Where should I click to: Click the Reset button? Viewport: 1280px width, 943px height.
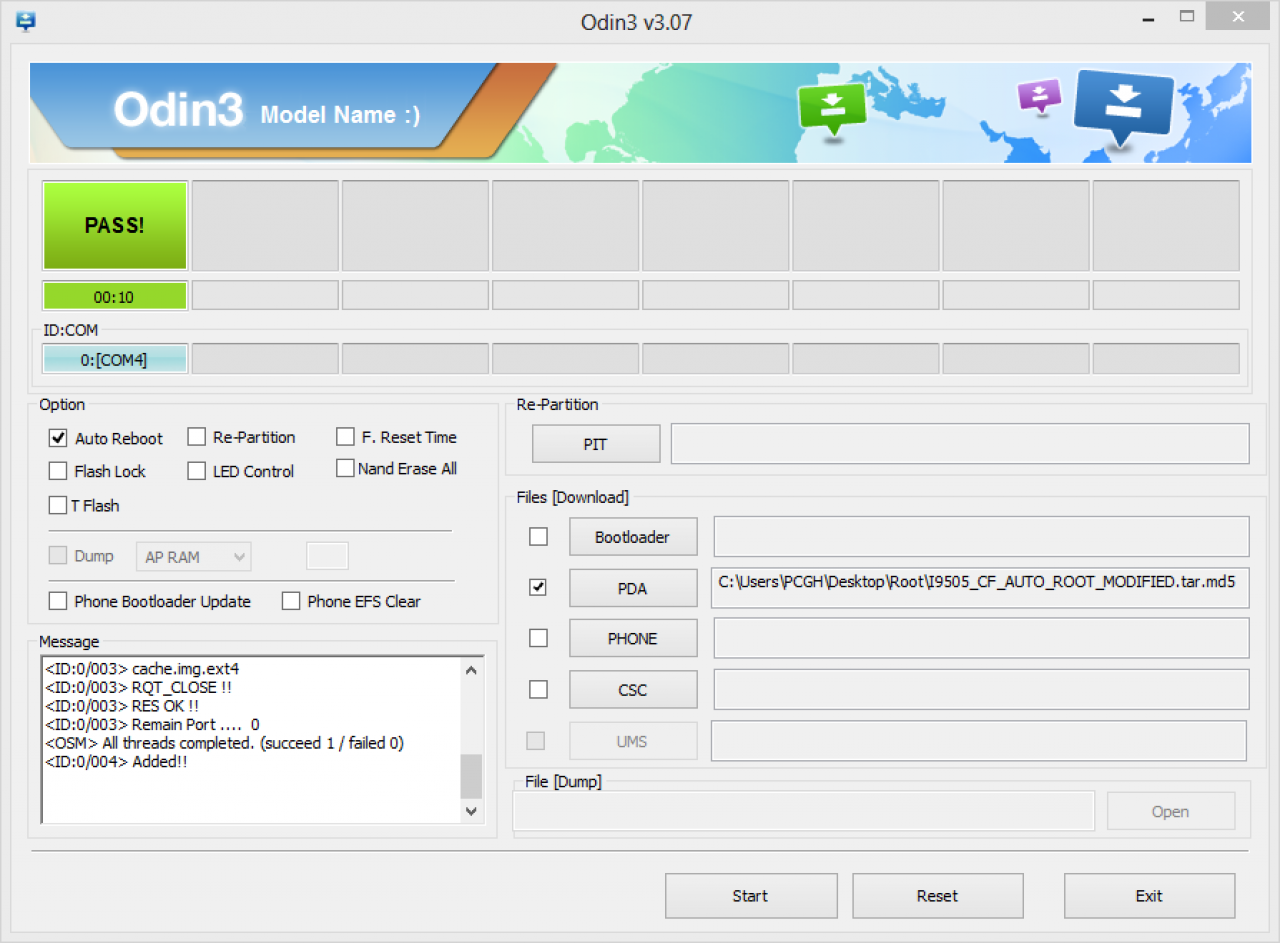[x=938, y=896]
